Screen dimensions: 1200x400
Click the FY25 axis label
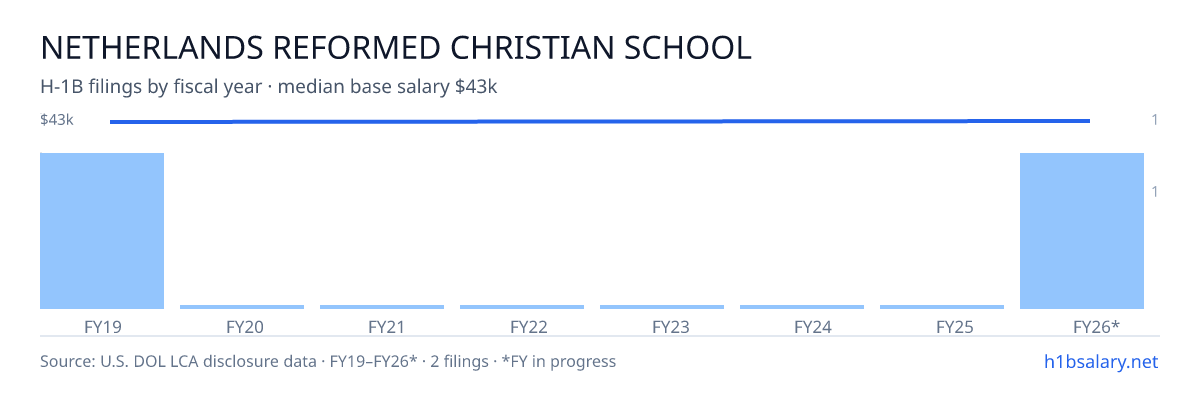(x=954, y=326)
